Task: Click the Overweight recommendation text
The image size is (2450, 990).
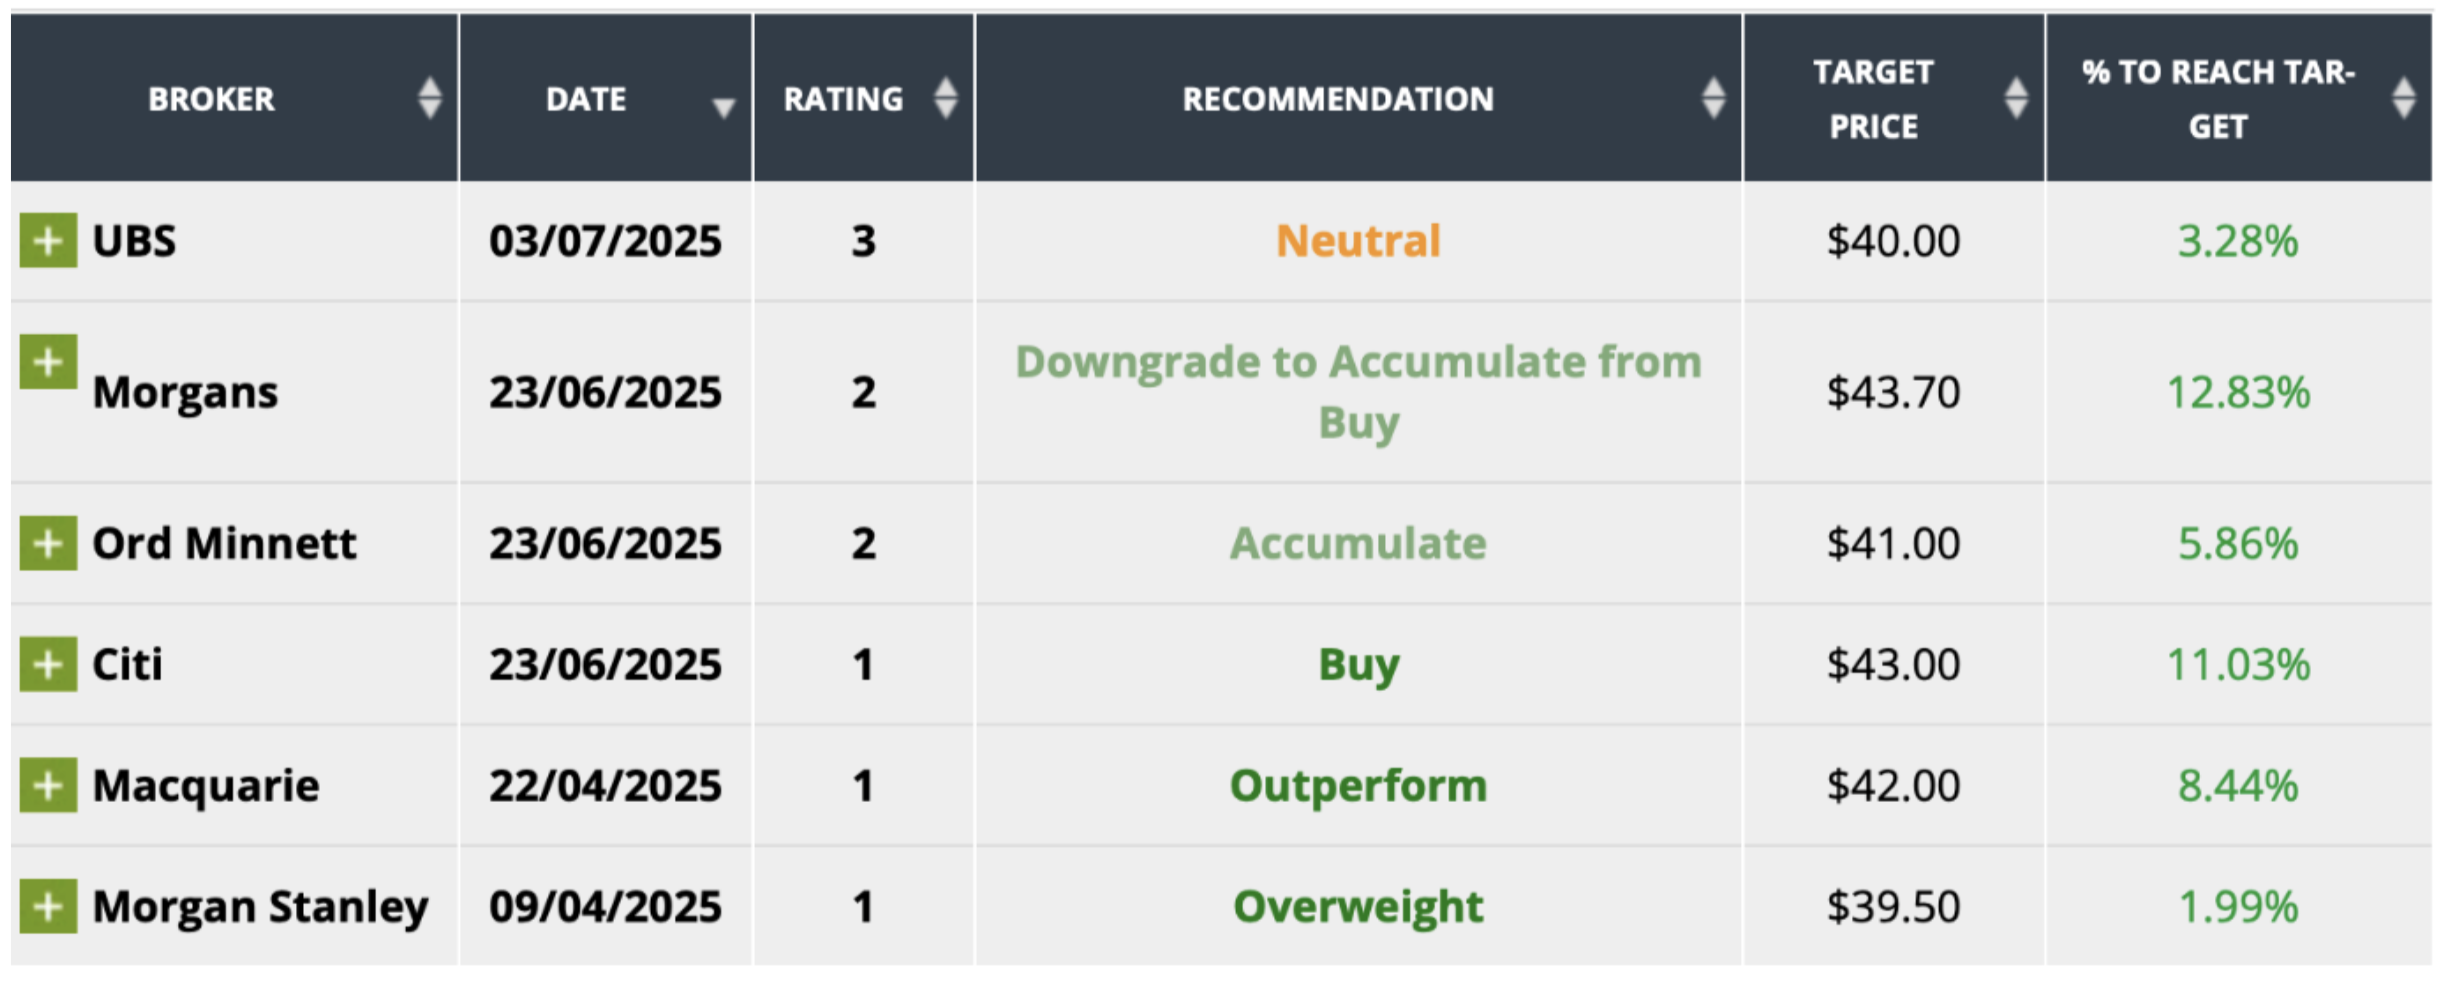Action: point(1358,906)
